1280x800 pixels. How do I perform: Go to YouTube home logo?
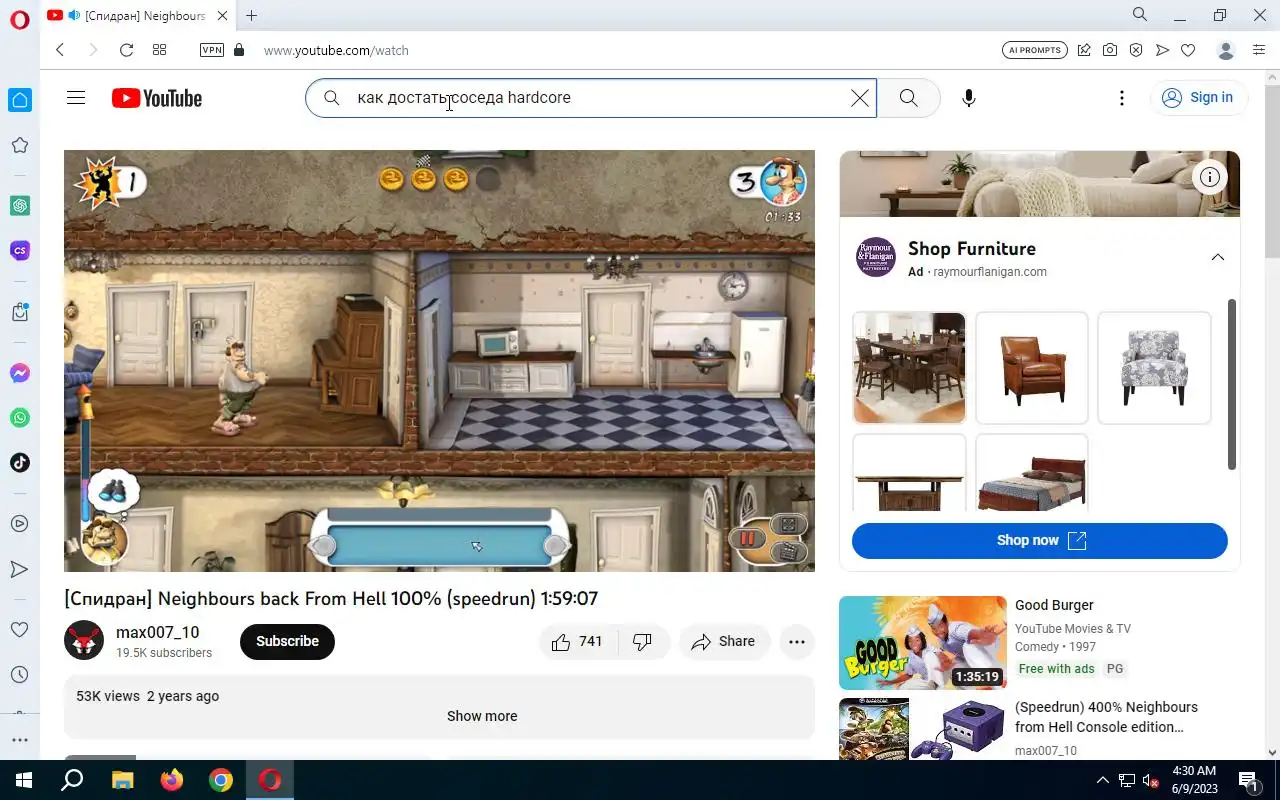[157, 97]
